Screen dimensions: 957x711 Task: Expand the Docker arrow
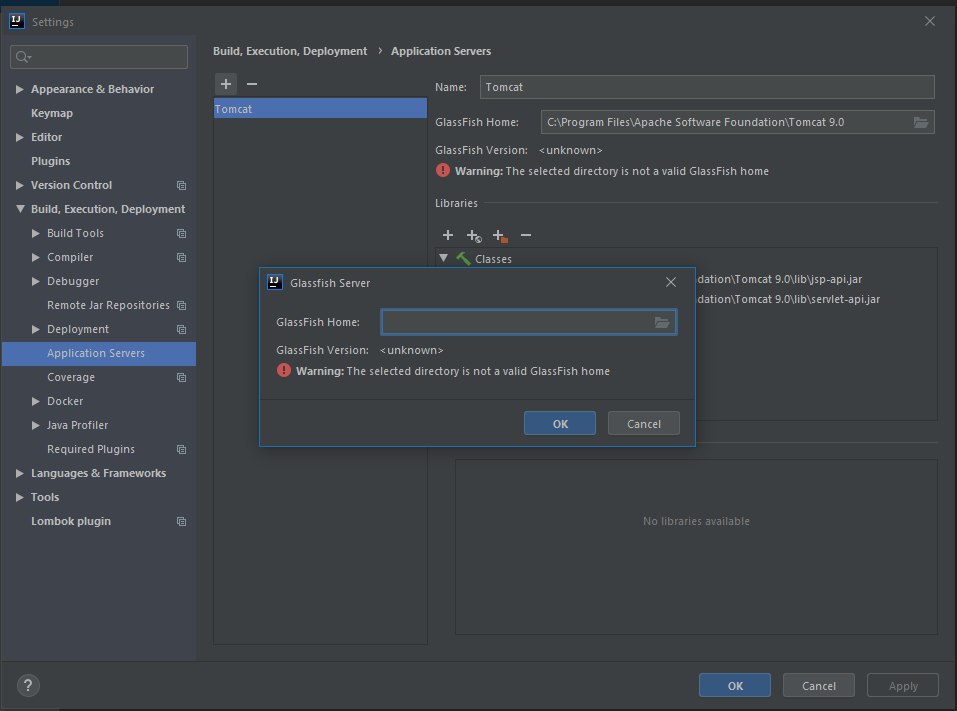[x=35, y=401]
